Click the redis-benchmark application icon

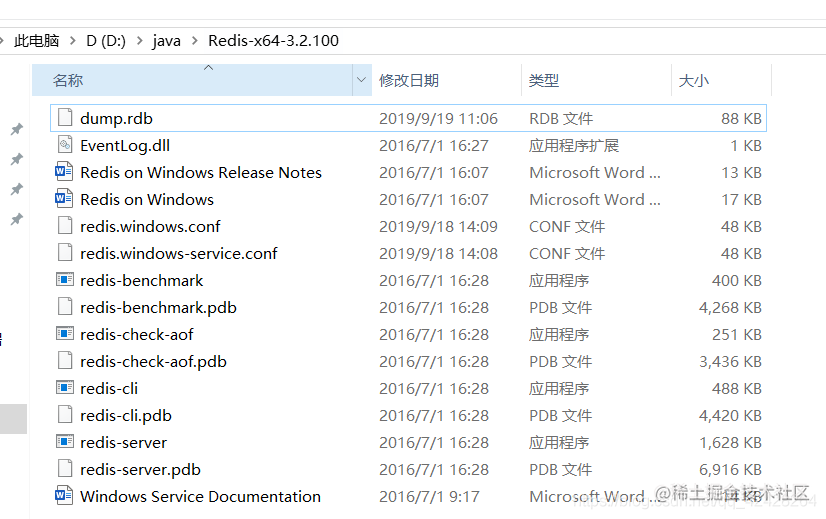pos(65,279)
